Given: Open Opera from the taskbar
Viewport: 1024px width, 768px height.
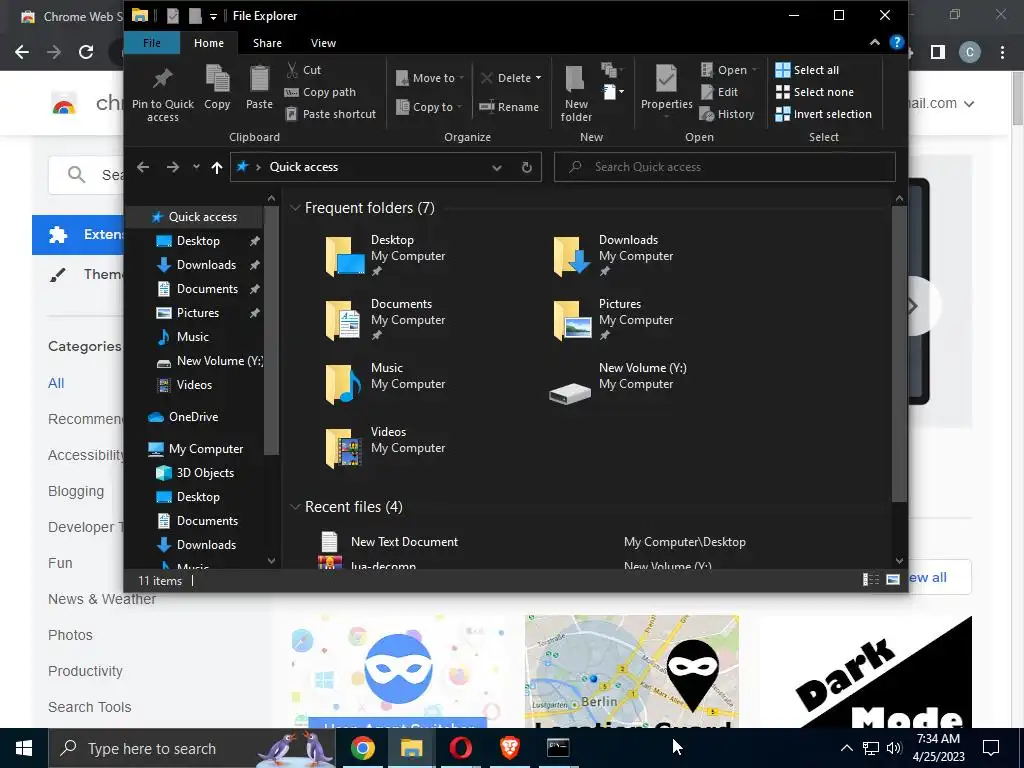Looking at the screenshot, I should click(460, 748).
